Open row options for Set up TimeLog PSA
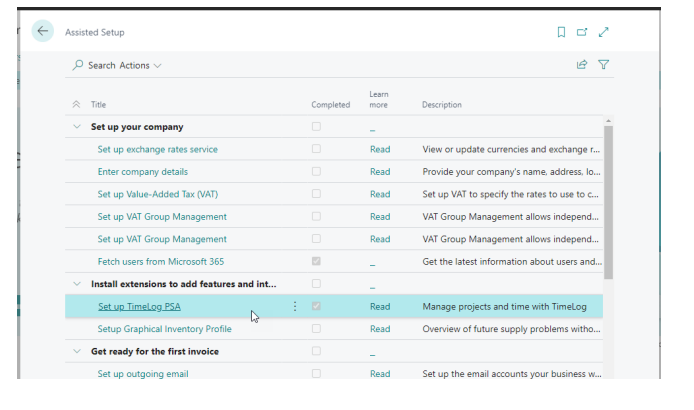The width and height of the screenshot is (694, 410). (x=295, y=306)
